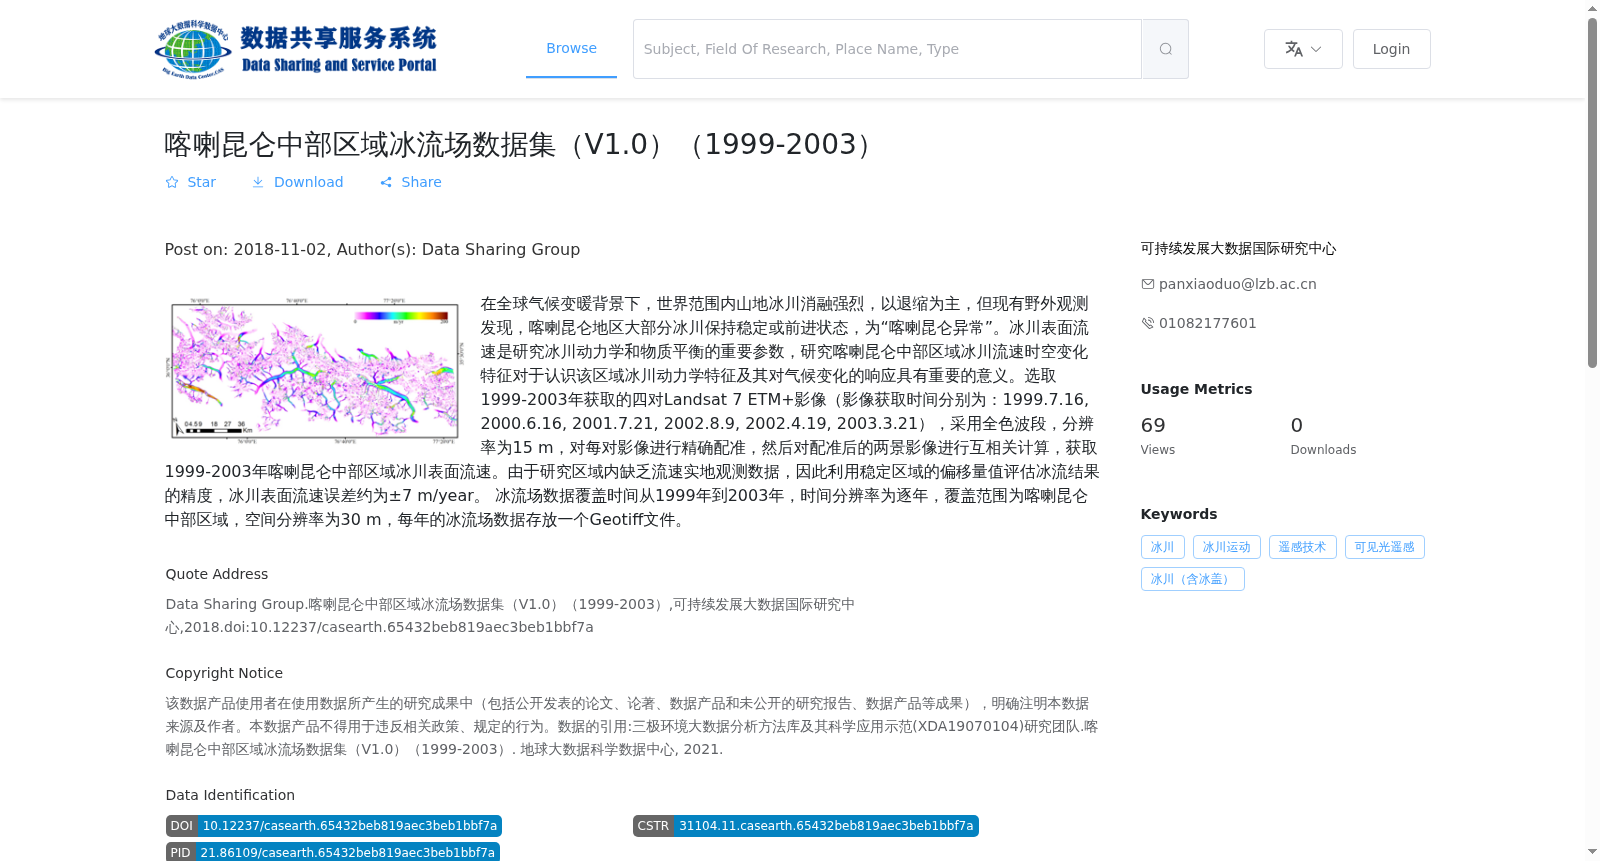Share this dataset page

point(411,182)
